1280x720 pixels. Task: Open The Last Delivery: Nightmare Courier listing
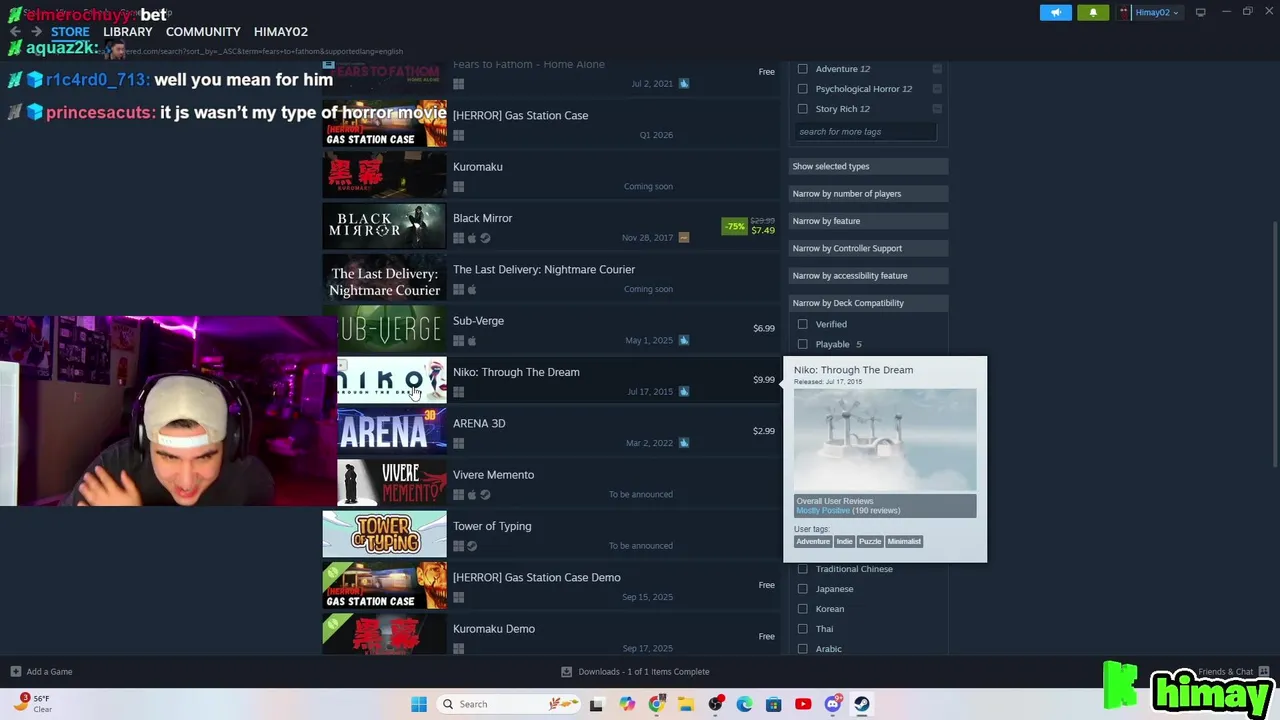point(550,277)
